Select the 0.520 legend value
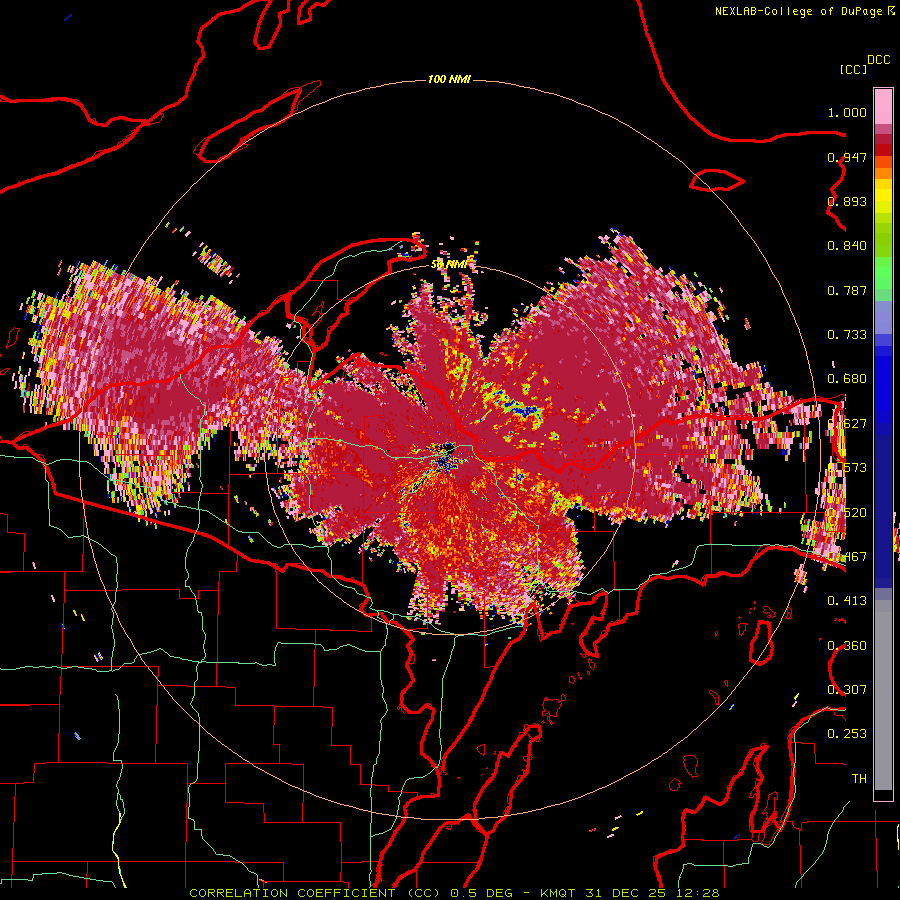 click(x=847, y=513)
